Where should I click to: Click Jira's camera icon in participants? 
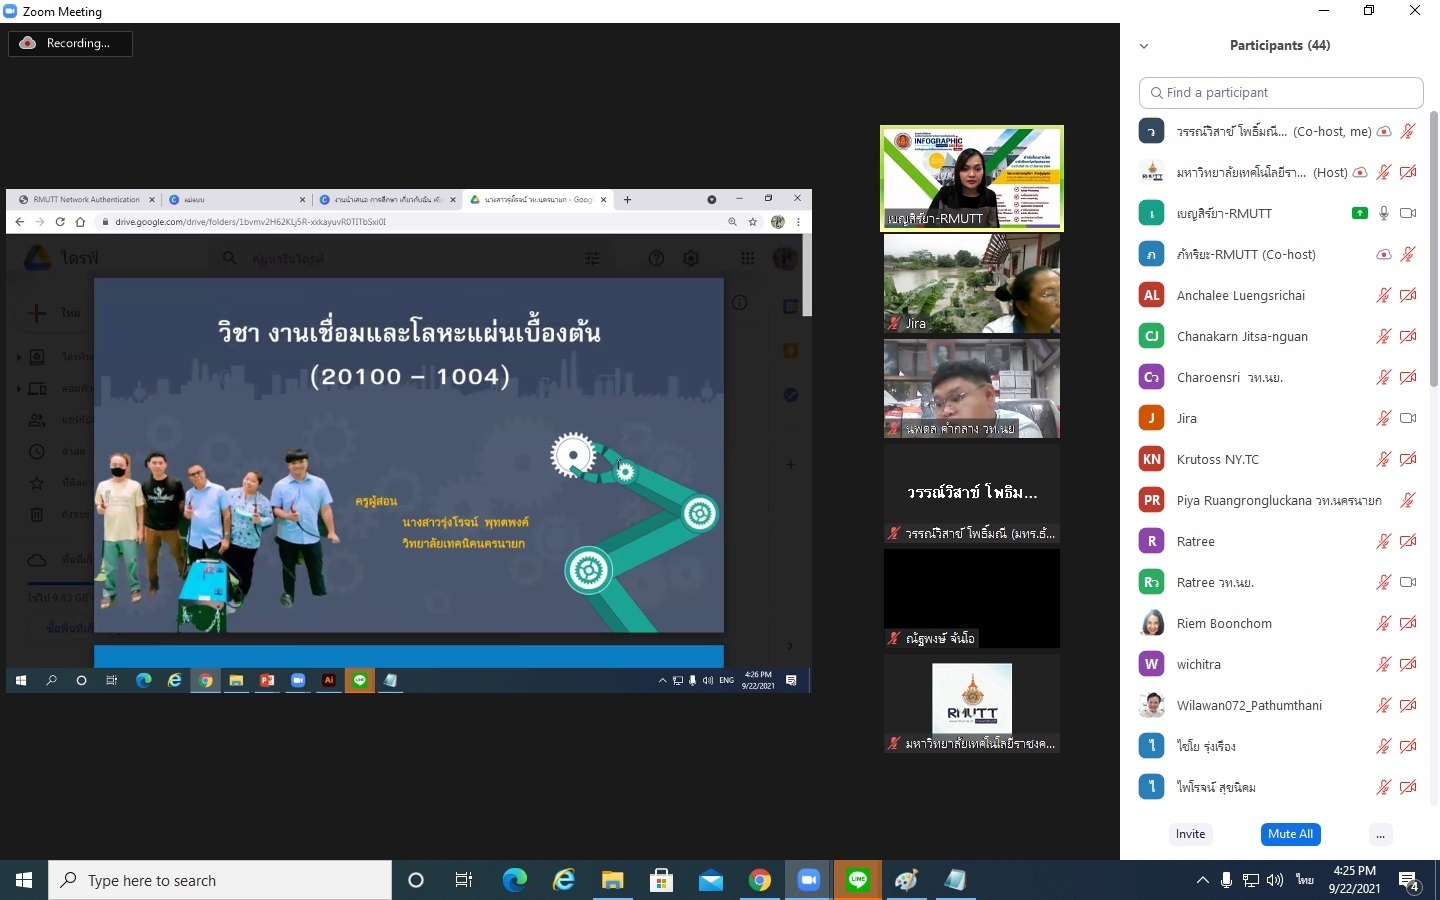(1408, 418)
